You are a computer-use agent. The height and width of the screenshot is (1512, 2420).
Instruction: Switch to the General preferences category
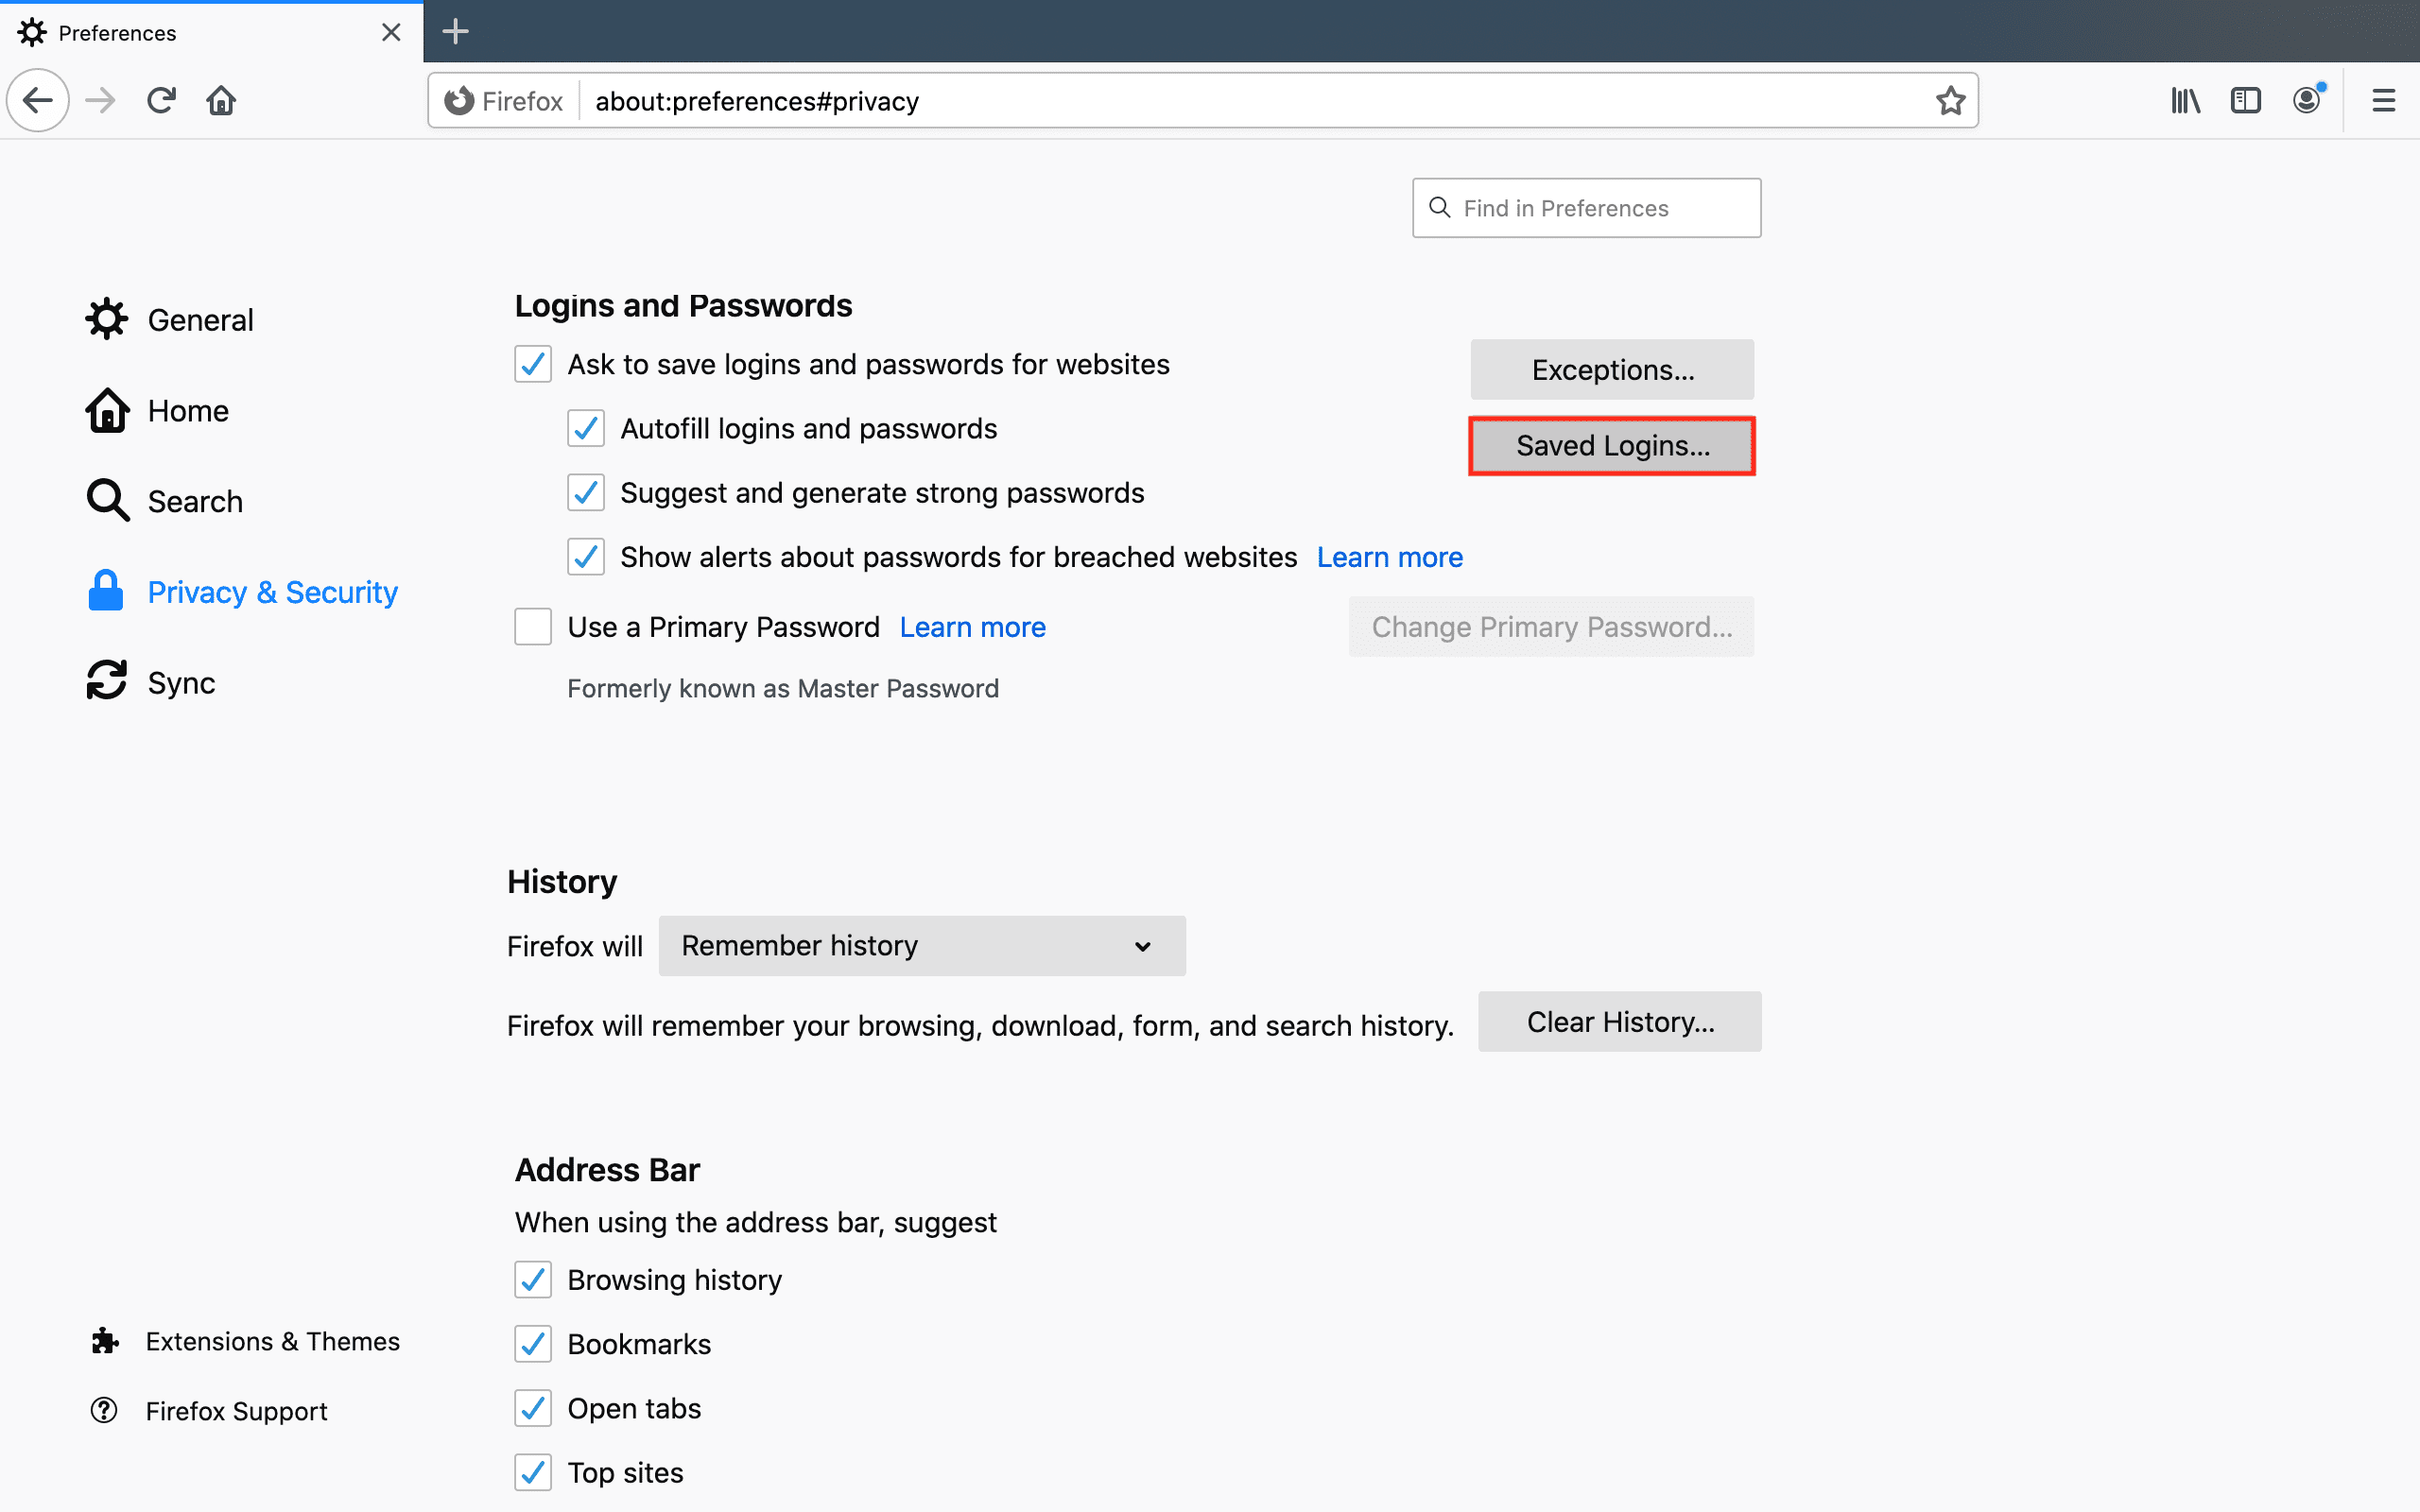[x=199, y=320]
